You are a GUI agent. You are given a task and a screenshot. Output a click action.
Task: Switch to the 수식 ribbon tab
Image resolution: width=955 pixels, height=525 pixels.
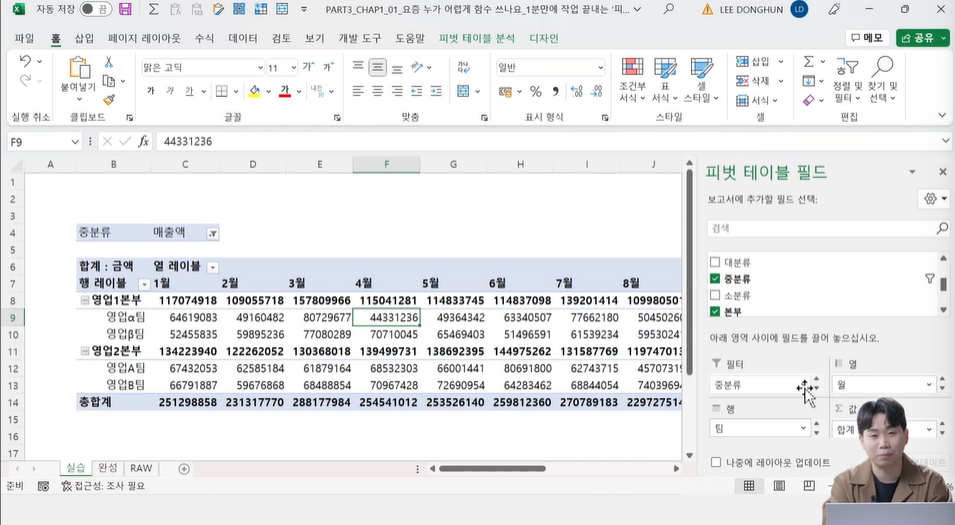204,38
